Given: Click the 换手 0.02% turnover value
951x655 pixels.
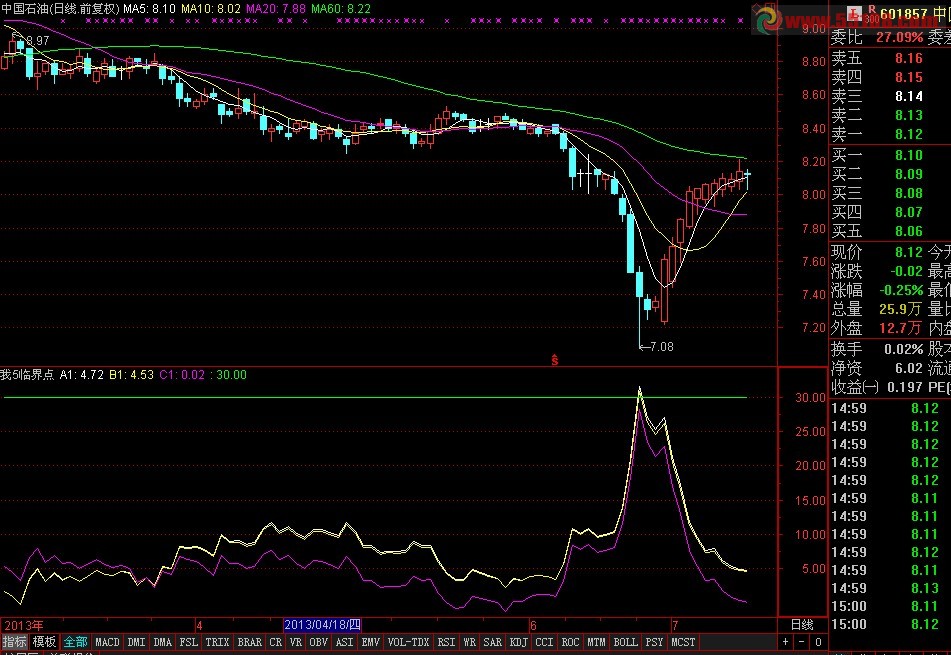Looking at the screenshot, I should 904,349.
